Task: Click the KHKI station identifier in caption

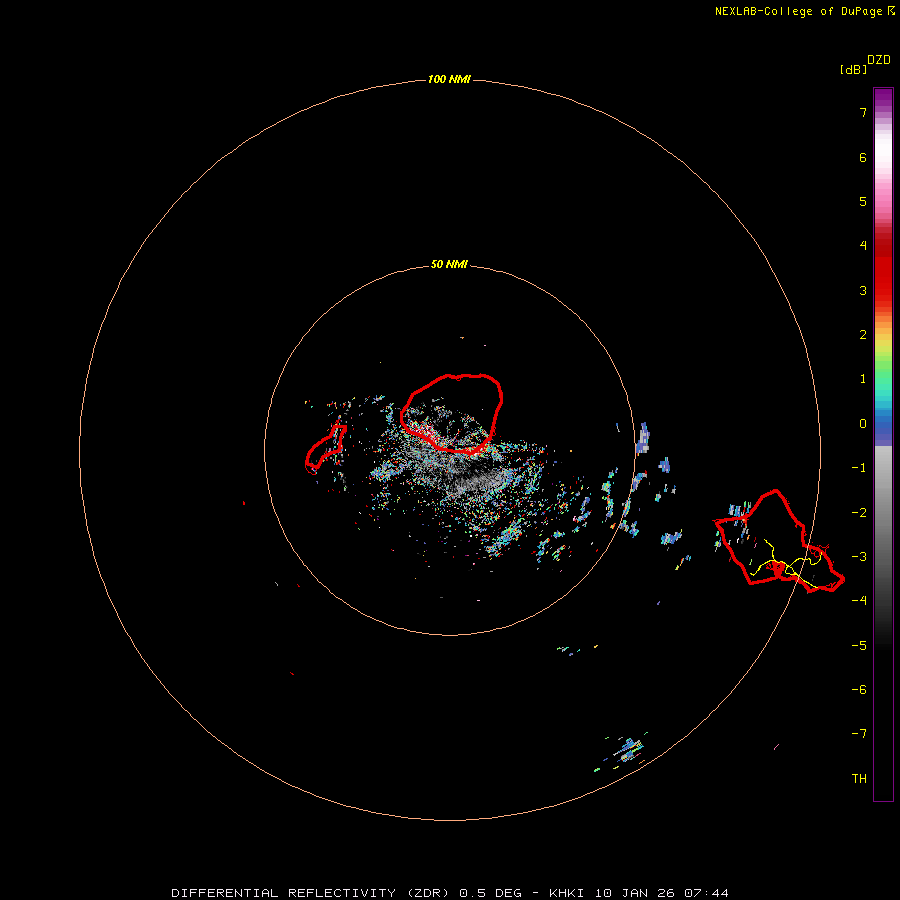Action: (567, 893)
